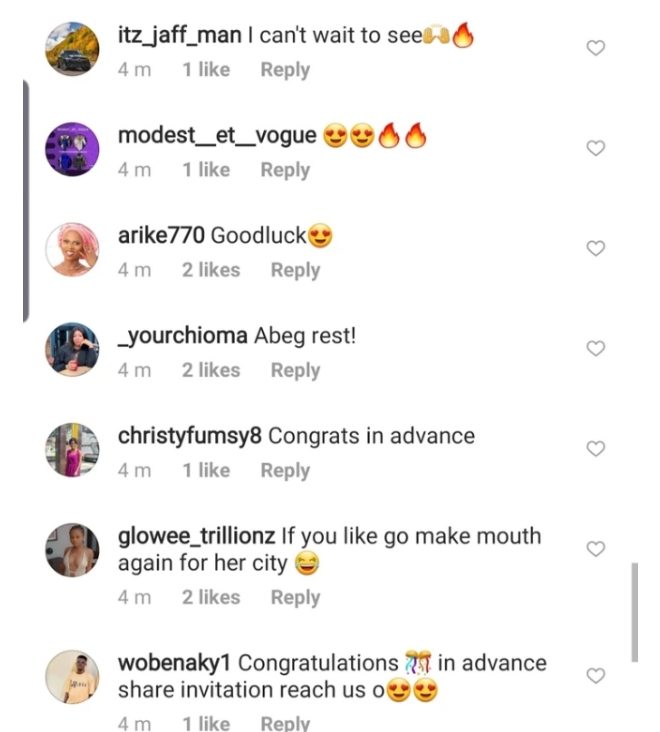Image resolution: width=660 pixels, height=732 pixels.
Task: View the 2 likes on arike770's comment
Action: tap(211, 270)
